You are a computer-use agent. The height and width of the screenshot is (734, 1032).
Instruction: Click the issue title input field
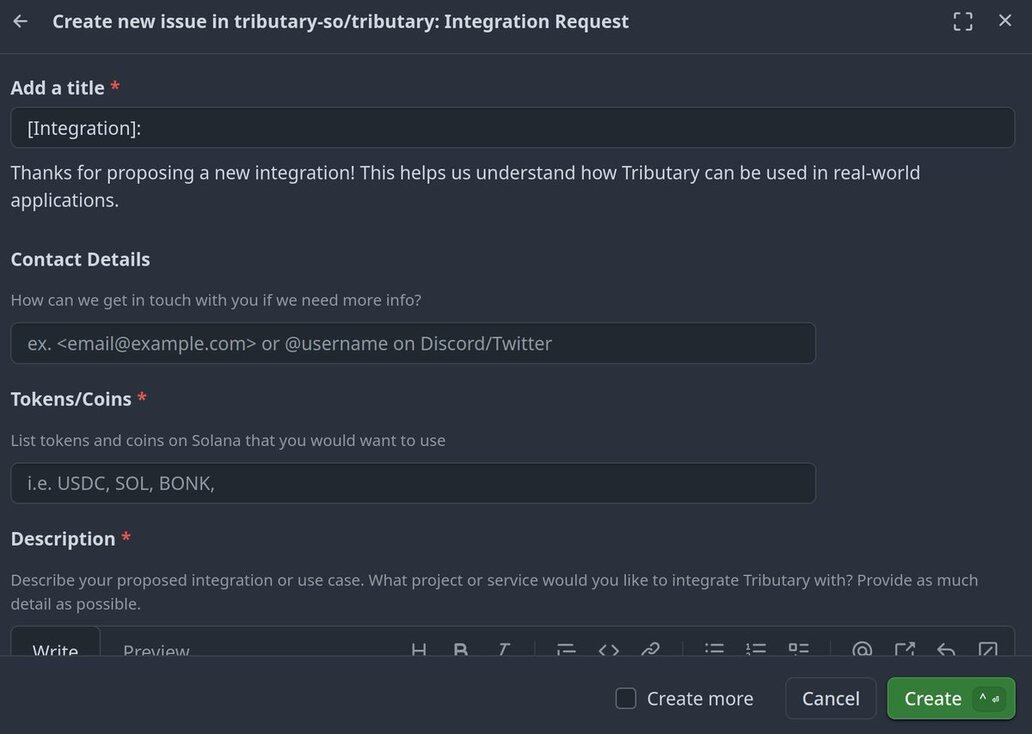coord(512,128)
